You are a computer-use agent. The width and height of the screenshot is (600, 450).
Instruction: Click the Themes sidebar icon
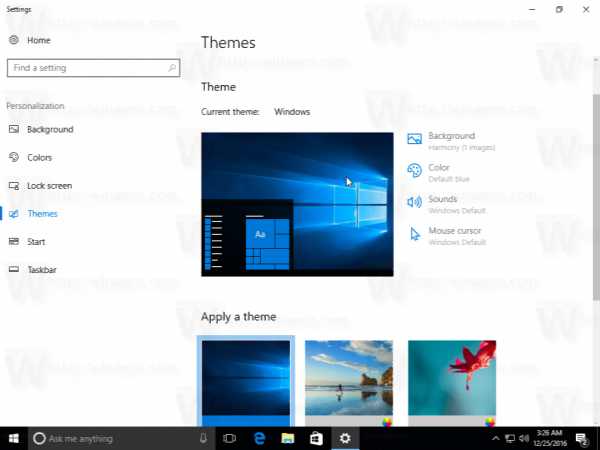point(14,214)
